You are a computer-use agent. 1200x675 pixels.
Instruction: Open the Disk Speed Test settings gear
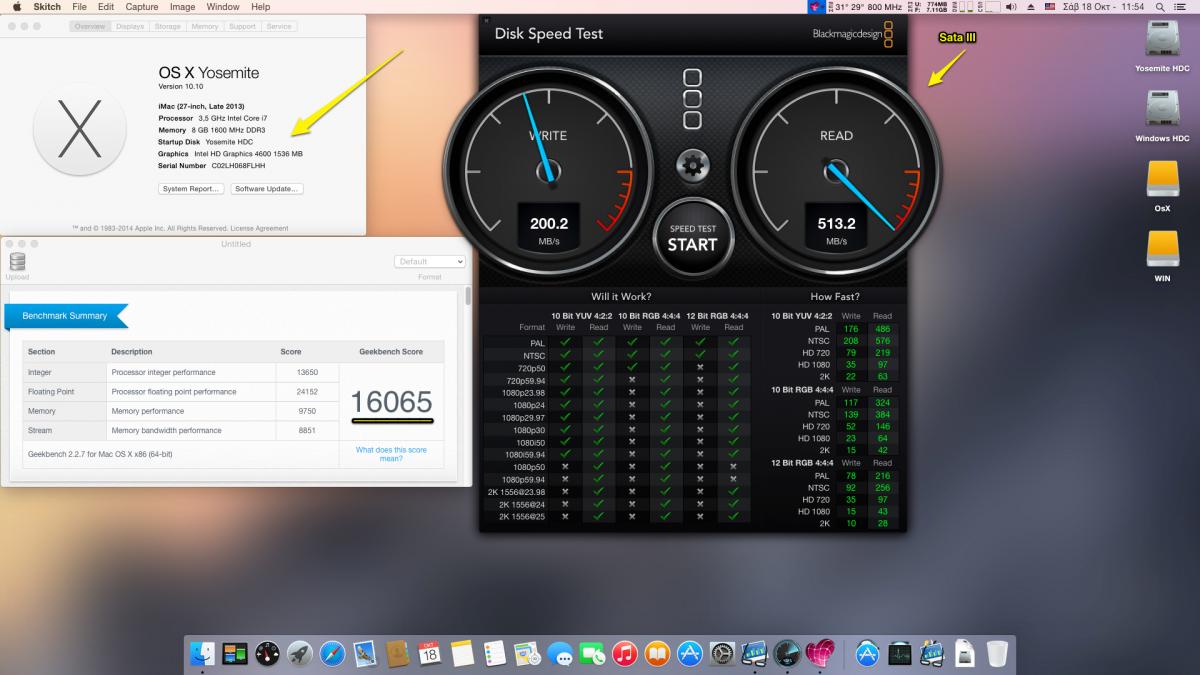(692, 164)
